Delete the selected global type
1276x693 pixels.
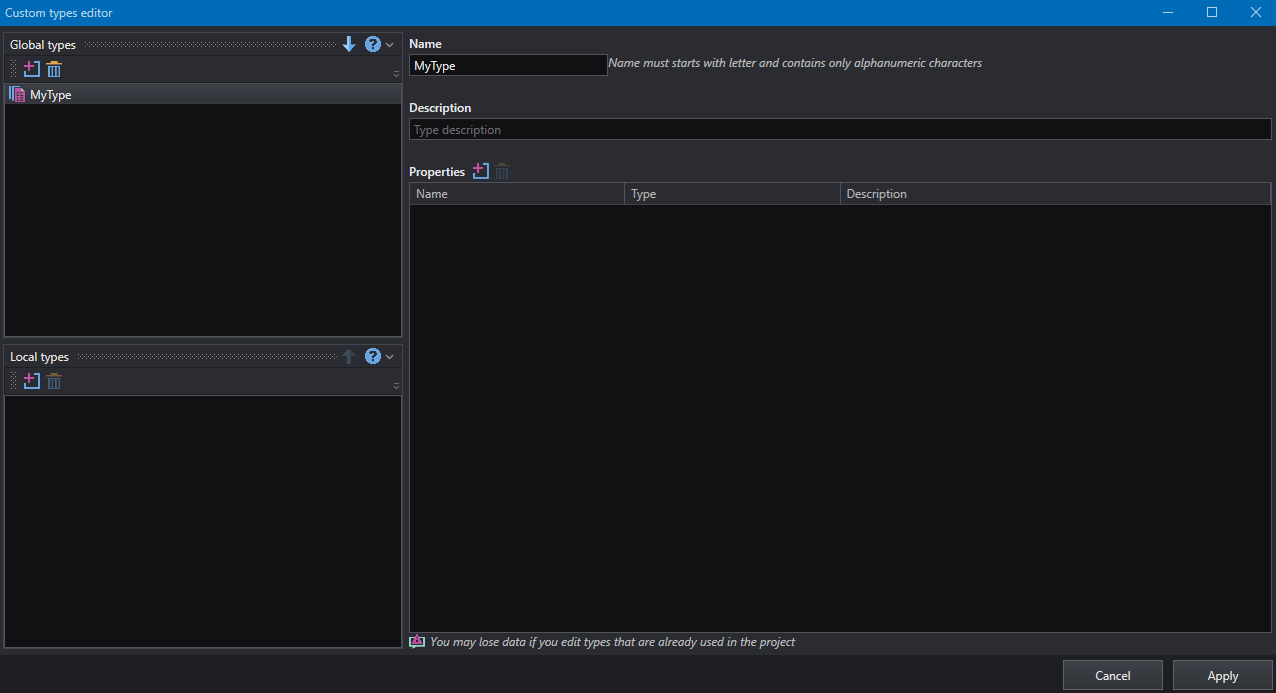coord(54,70)
